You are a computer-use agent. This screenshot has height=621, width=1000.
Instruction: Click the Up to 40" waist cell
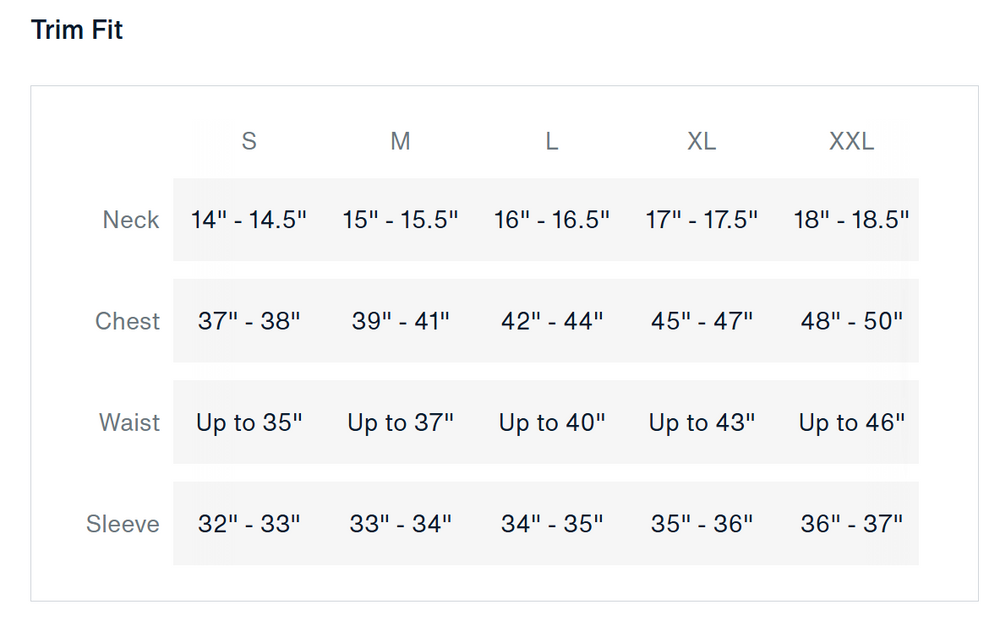552,423
